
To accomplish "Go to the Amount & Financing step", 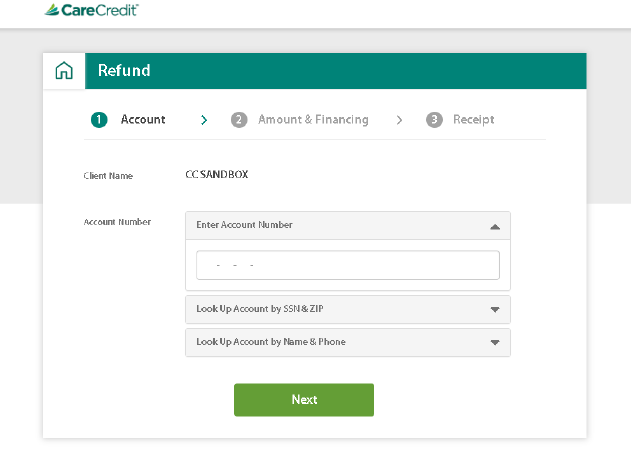I will (x=313, y=120).
